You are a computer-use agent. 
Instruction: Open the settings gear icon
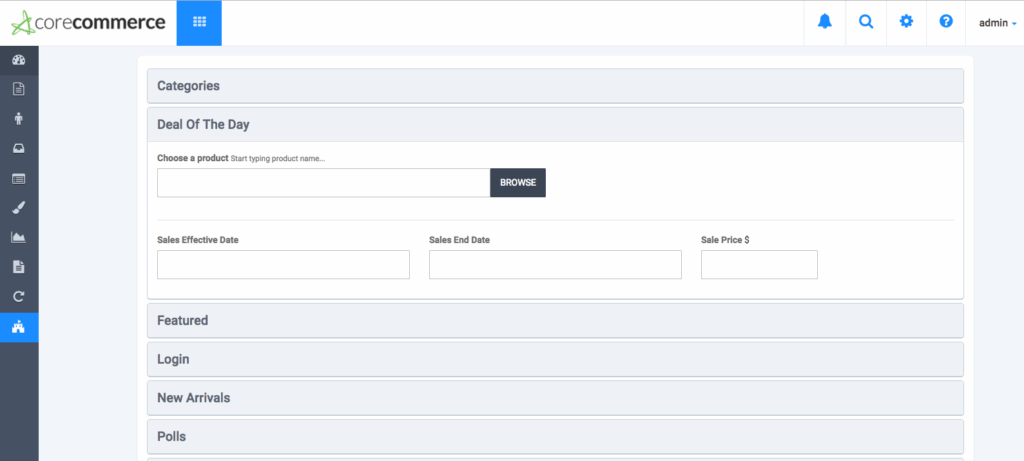tap(906, 22)
